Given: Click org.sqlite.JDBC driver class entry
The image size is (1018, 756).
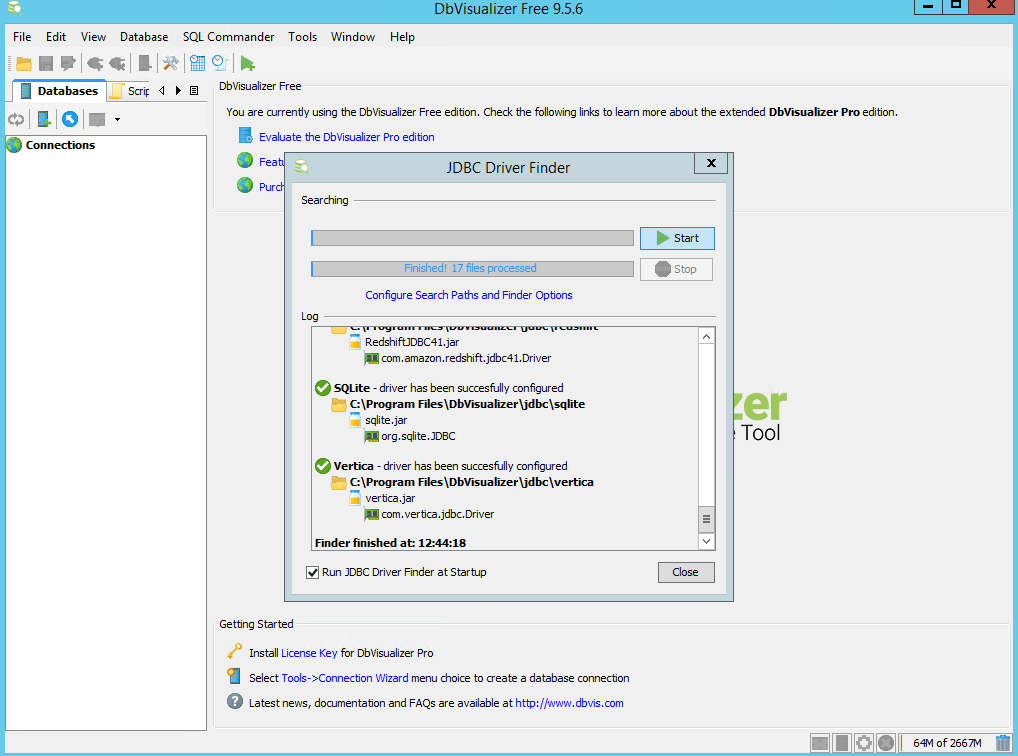Looking at the screenshot, I should coord(418,436).
